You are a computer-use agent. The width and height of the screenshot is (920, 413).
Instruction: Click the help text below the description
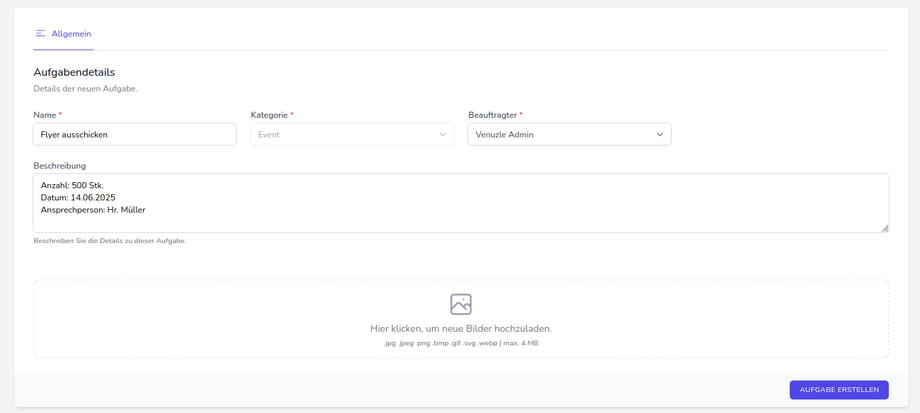(x=109, y=241)
